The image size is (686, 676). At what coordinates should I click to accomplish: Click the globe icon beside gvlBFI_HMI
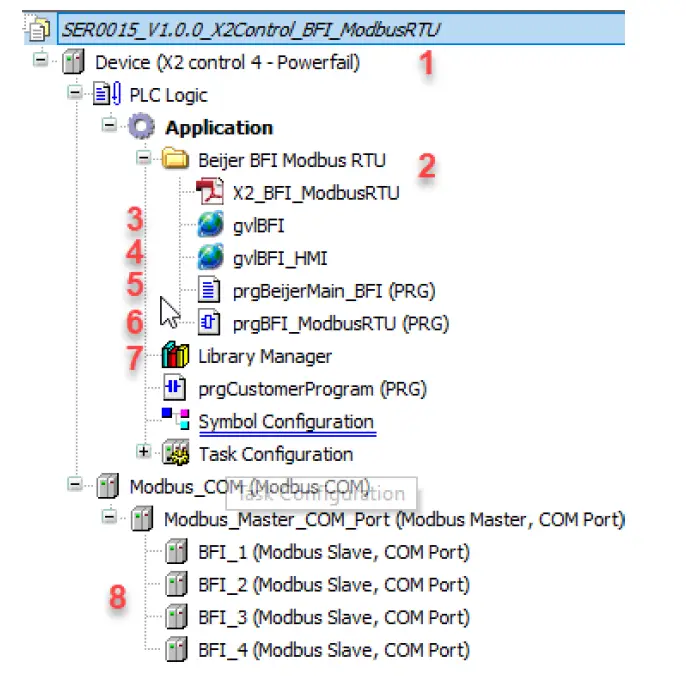(210, 257)
